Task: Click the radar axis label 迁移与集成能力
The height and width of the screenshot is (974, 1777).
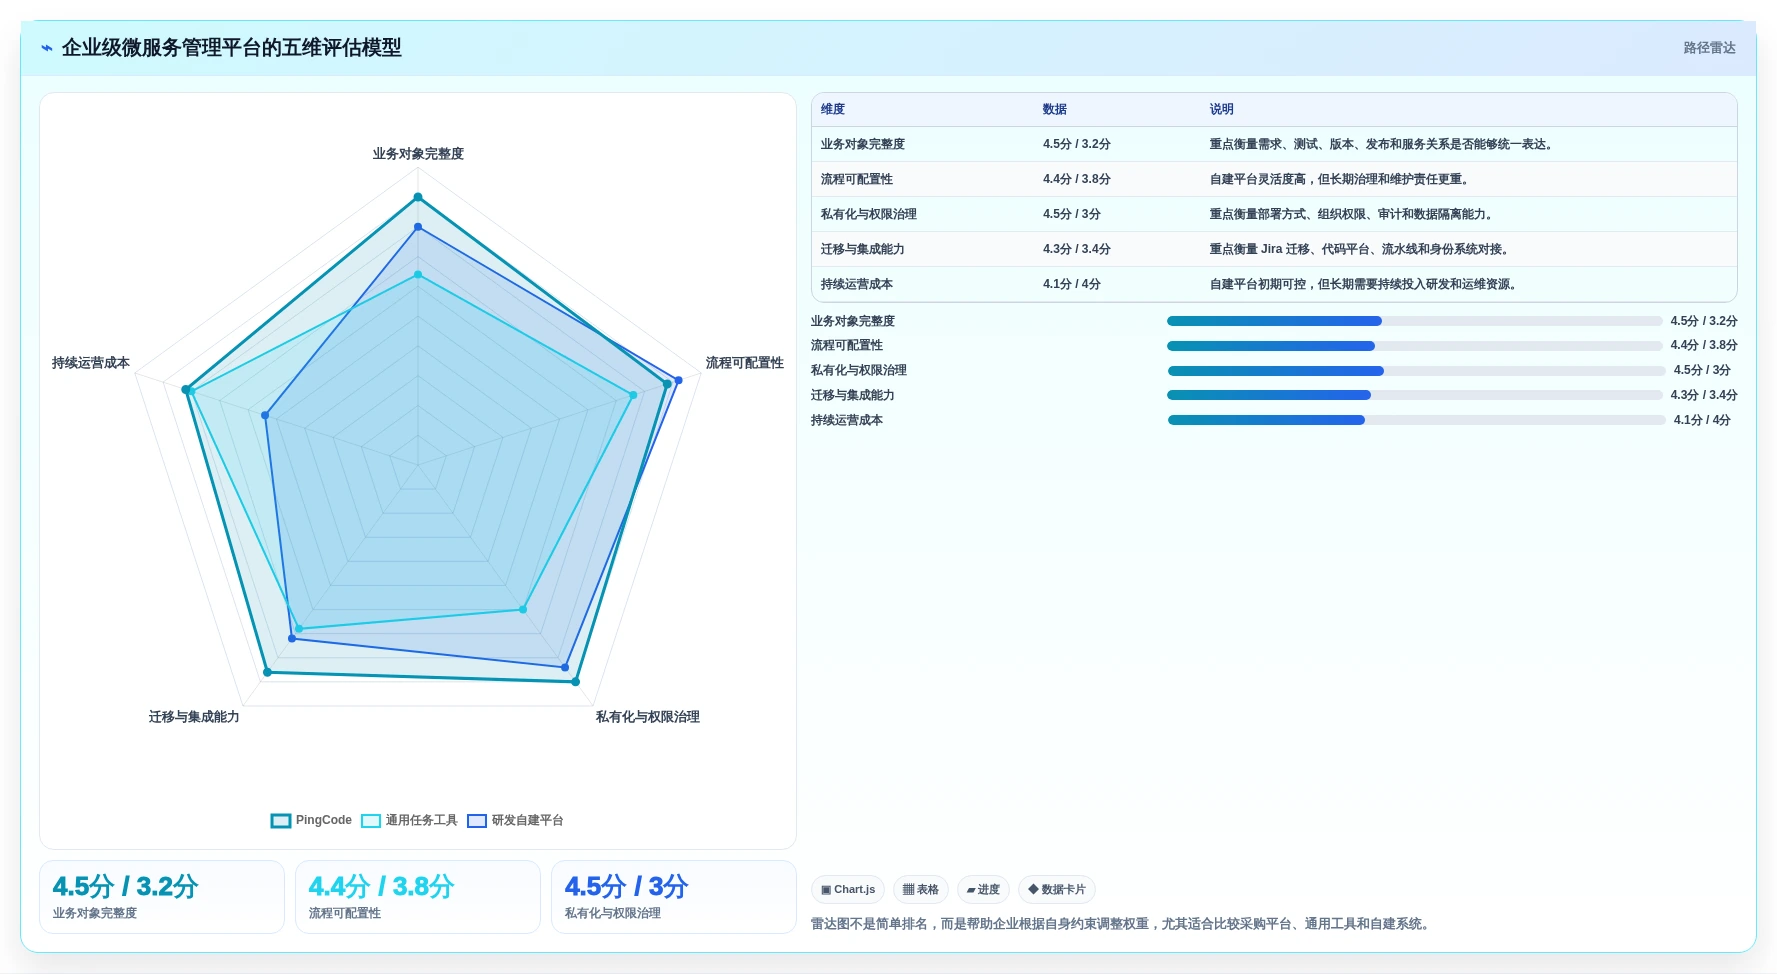Action: coord(194,717)
